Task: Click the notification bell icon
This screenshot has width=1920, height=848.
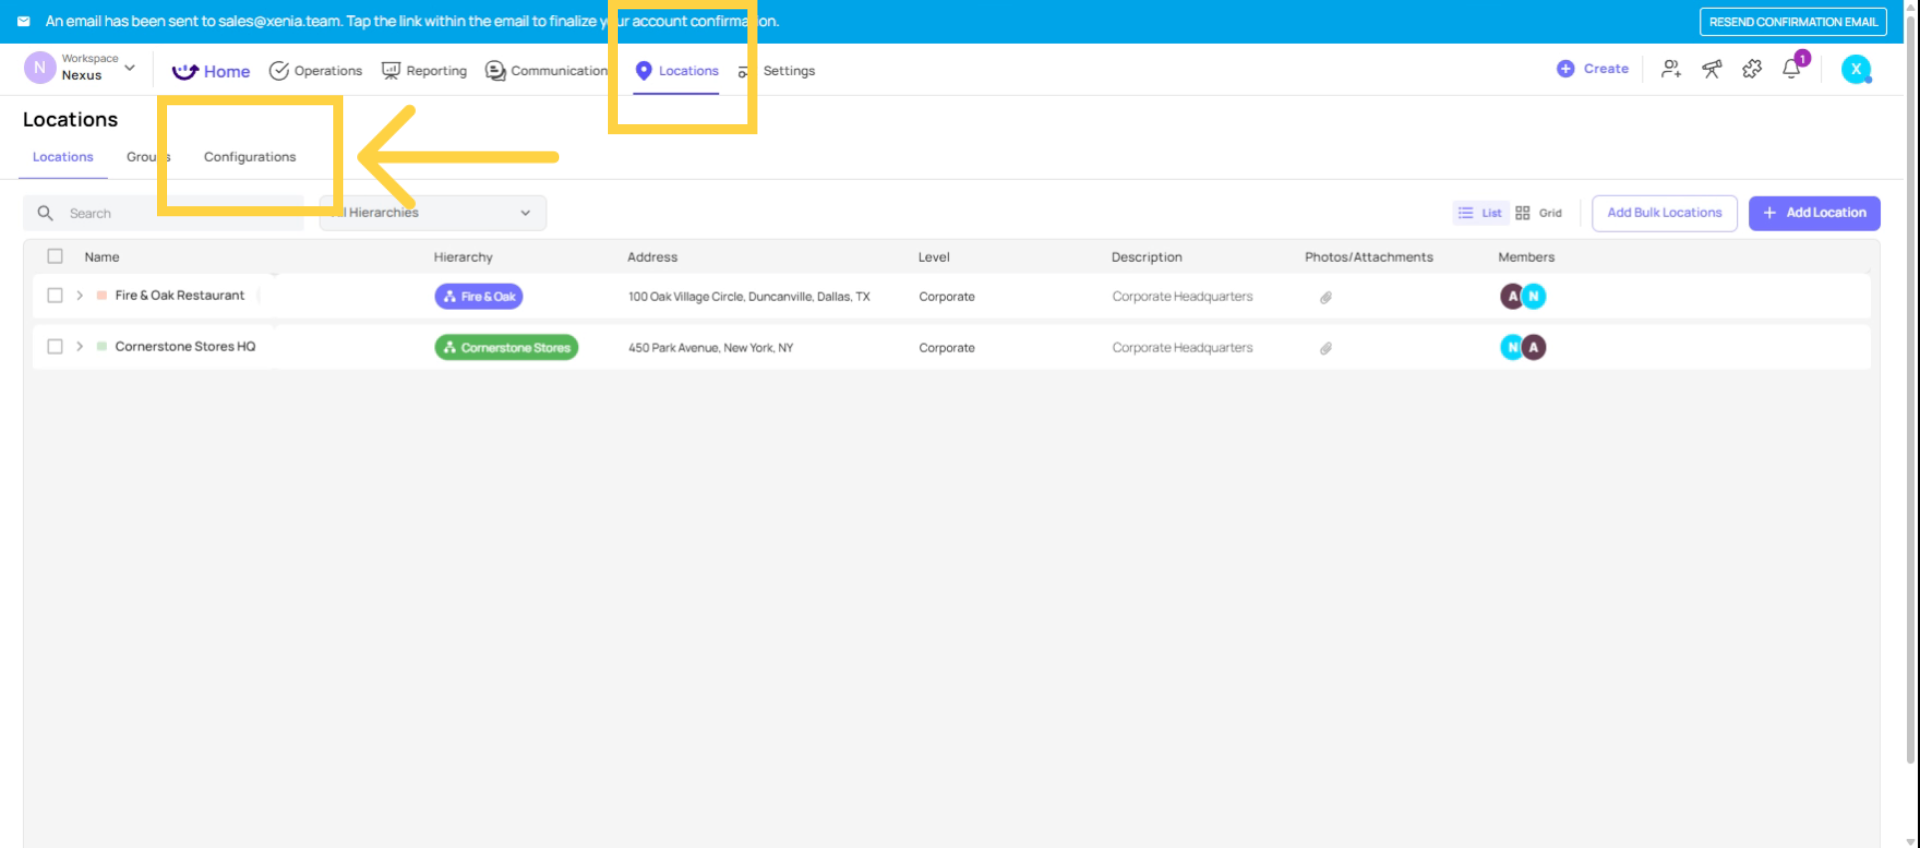Action: click(1790, 69)
